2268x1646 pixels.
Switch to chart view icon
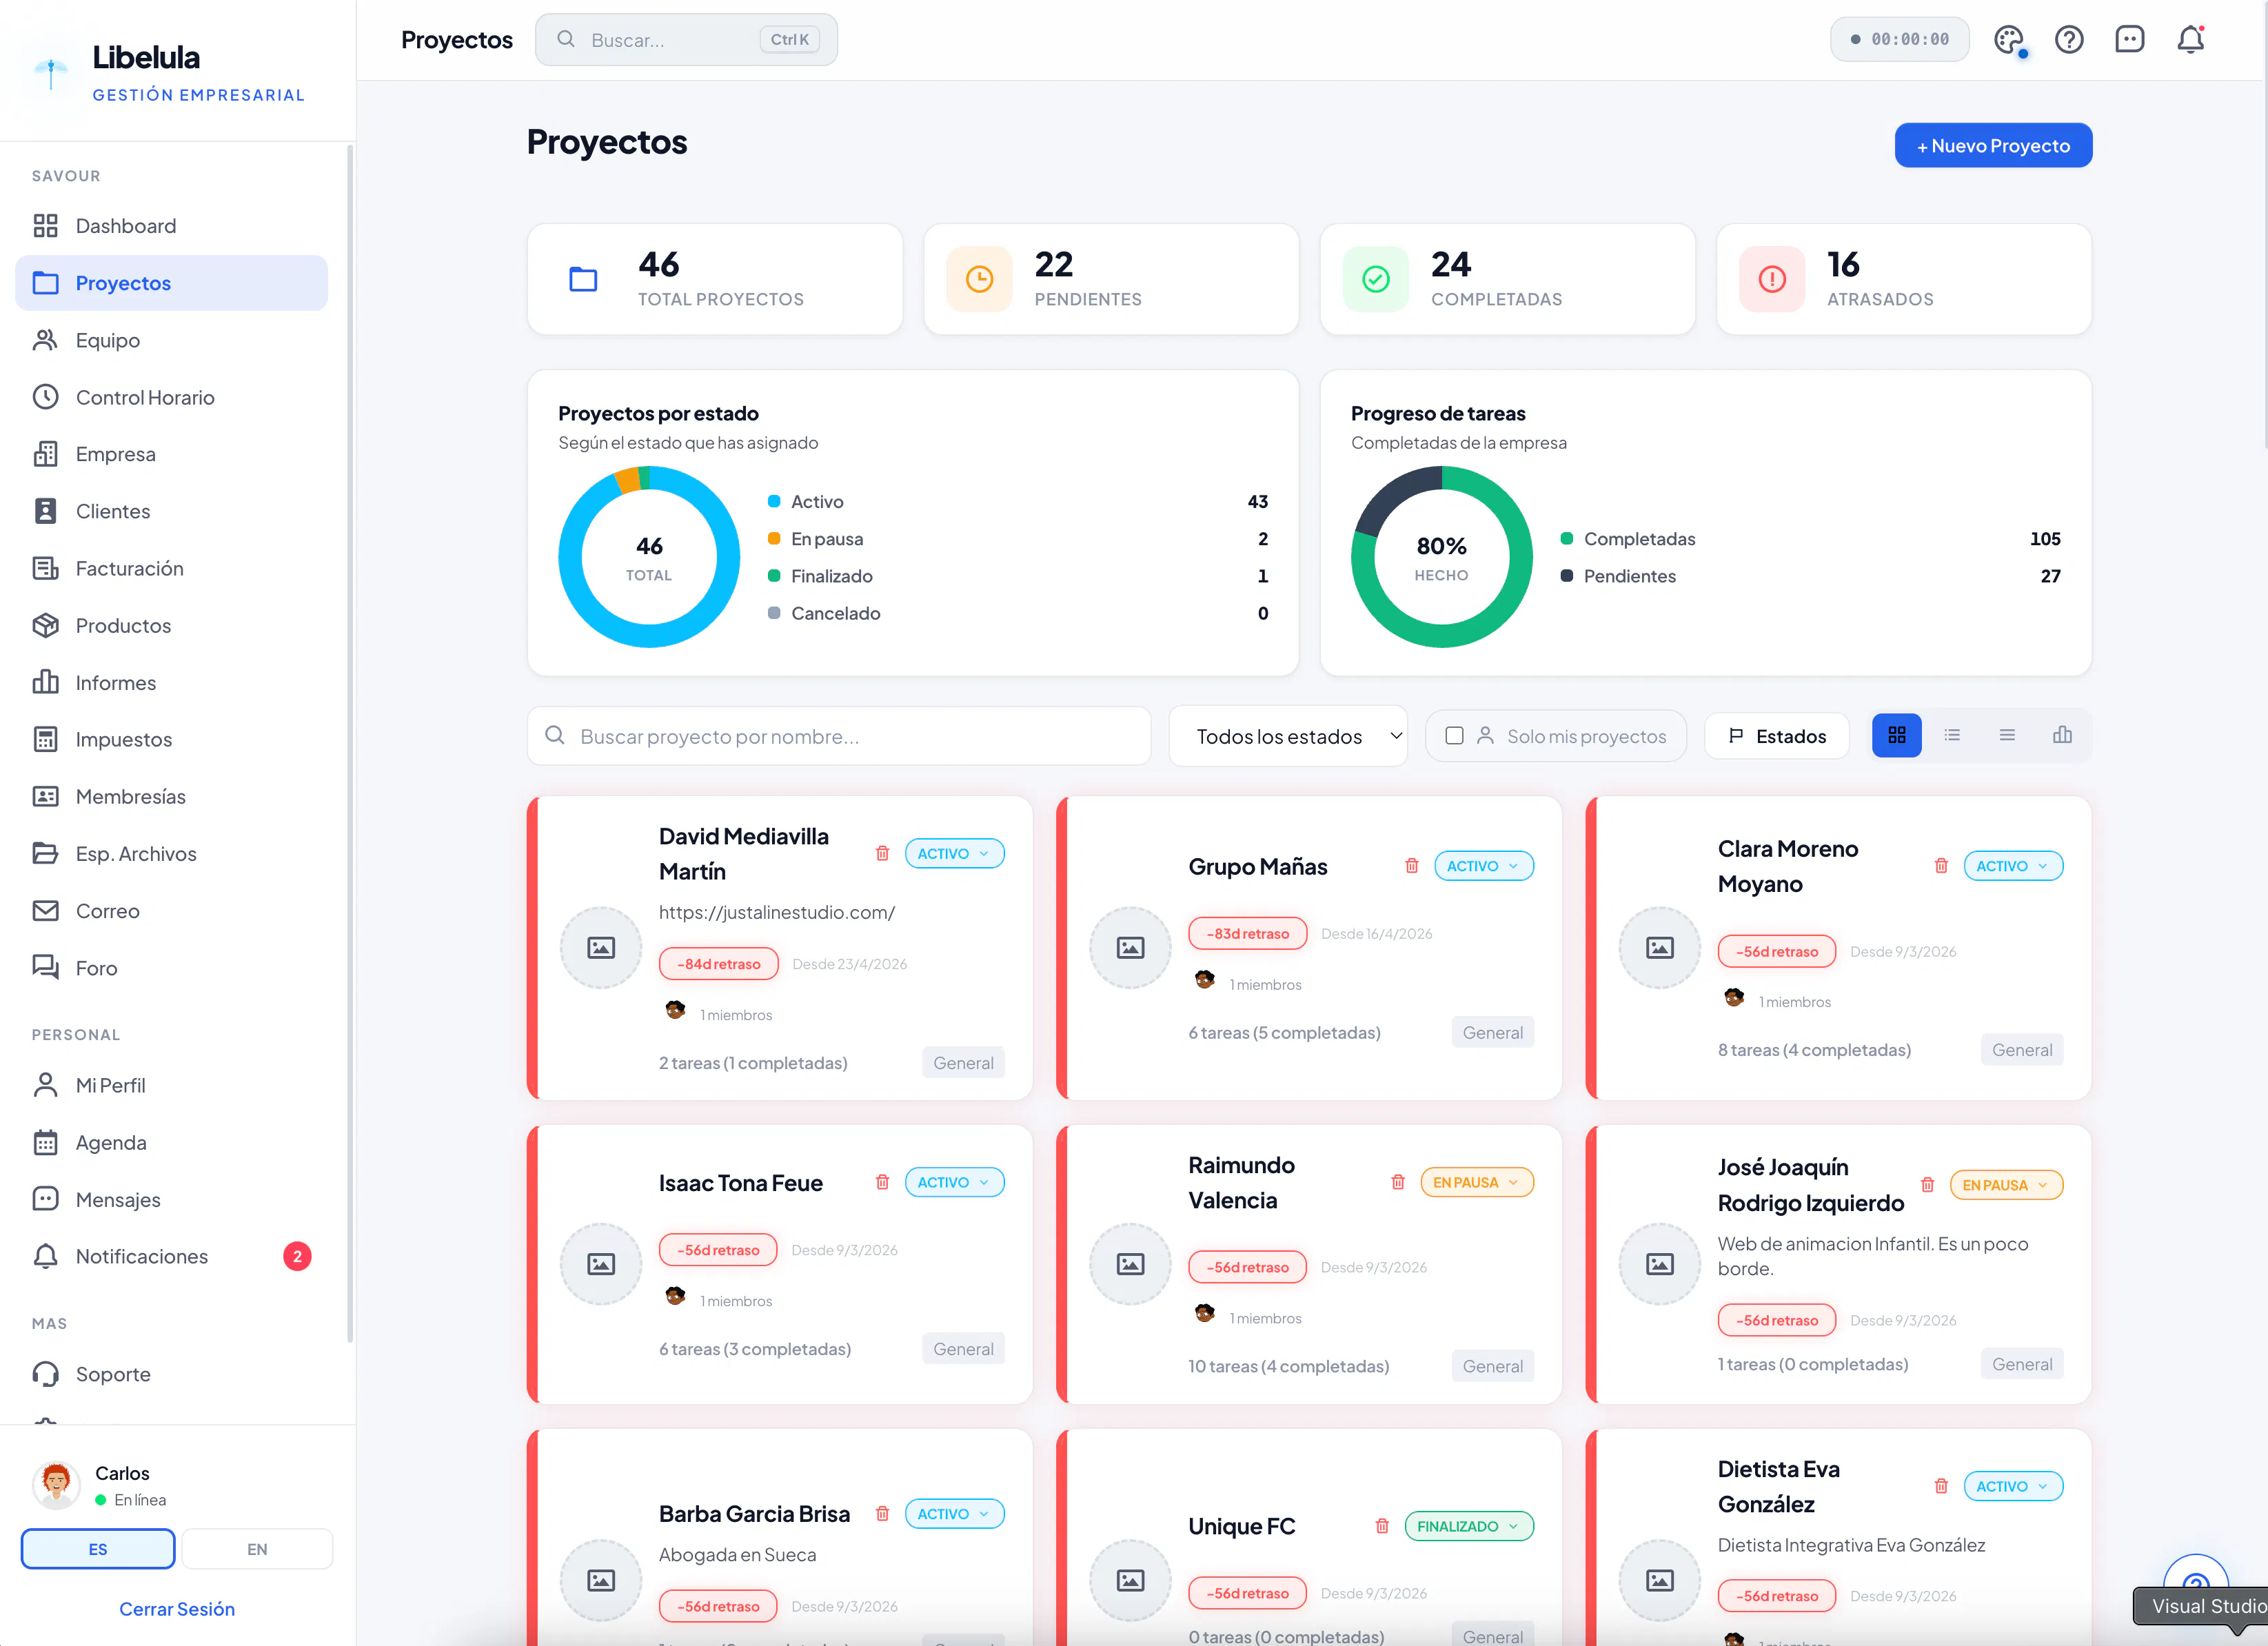click(2062, 736)
